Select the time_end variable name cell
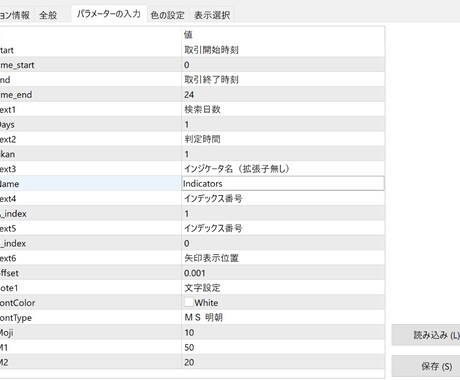This screenshot has height=380, width=460. 90,94
